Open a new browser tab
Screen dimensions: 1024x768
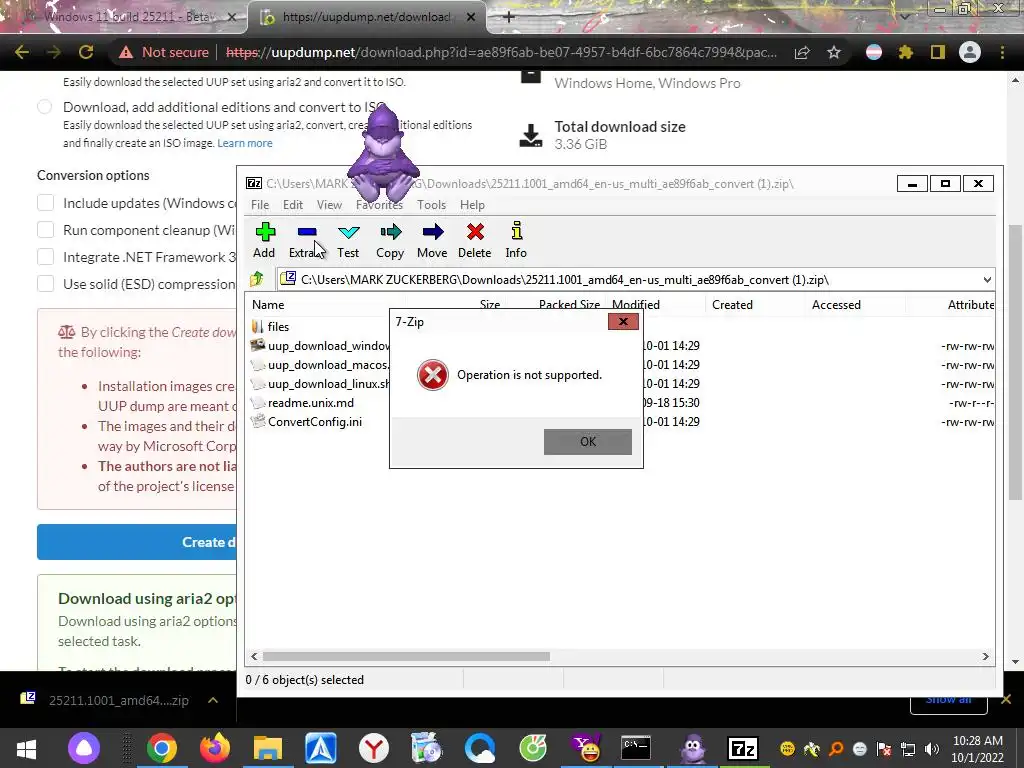[x=509, y=18]
